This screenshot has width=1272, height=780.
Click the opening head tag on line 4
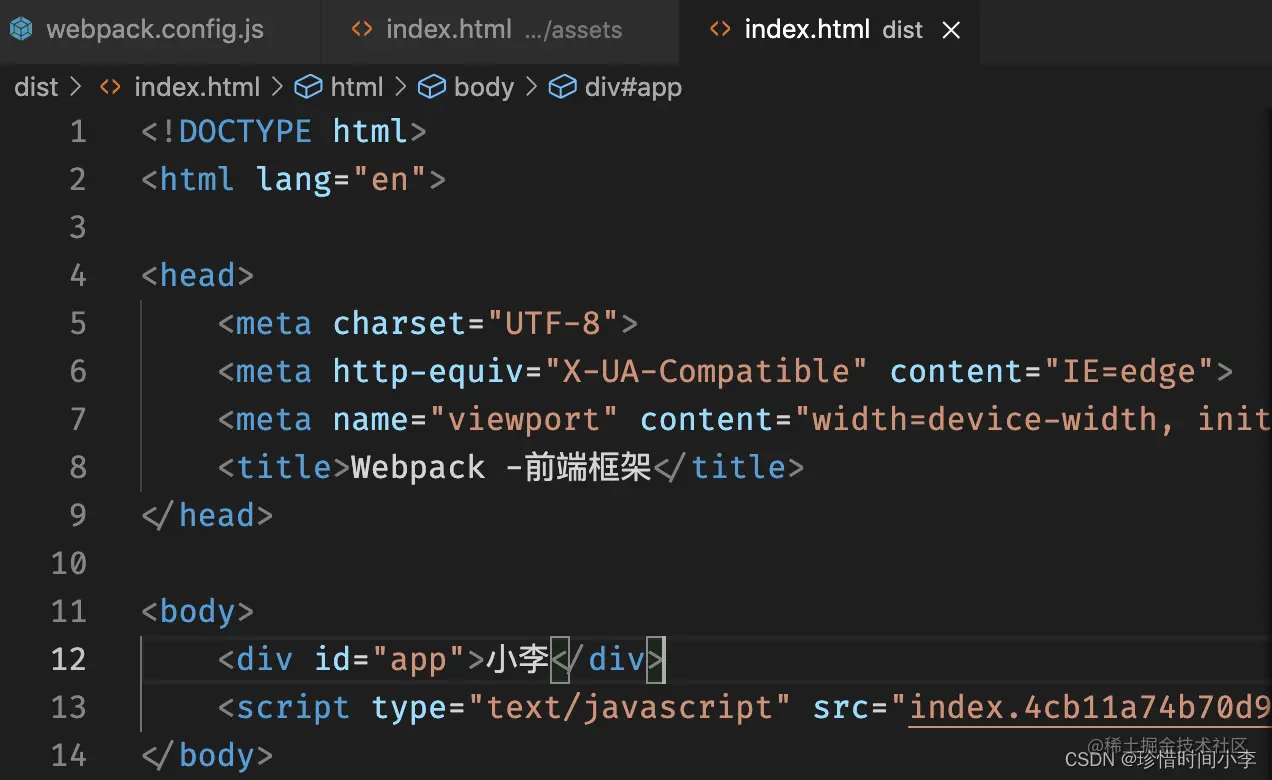tap(198, 276)
